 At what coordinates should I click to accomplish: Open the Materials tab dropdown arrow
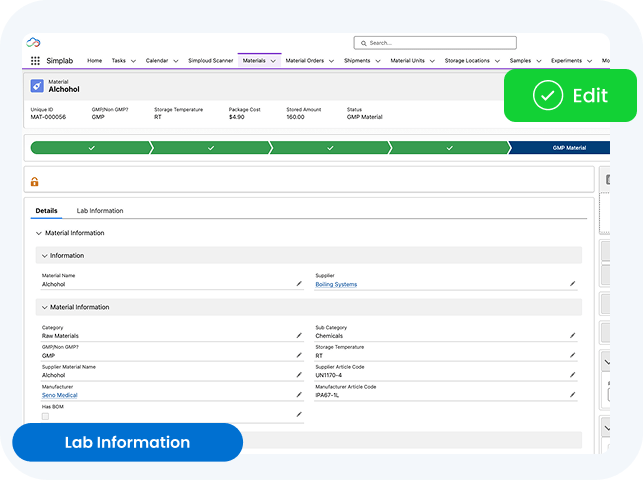[273, 61]
